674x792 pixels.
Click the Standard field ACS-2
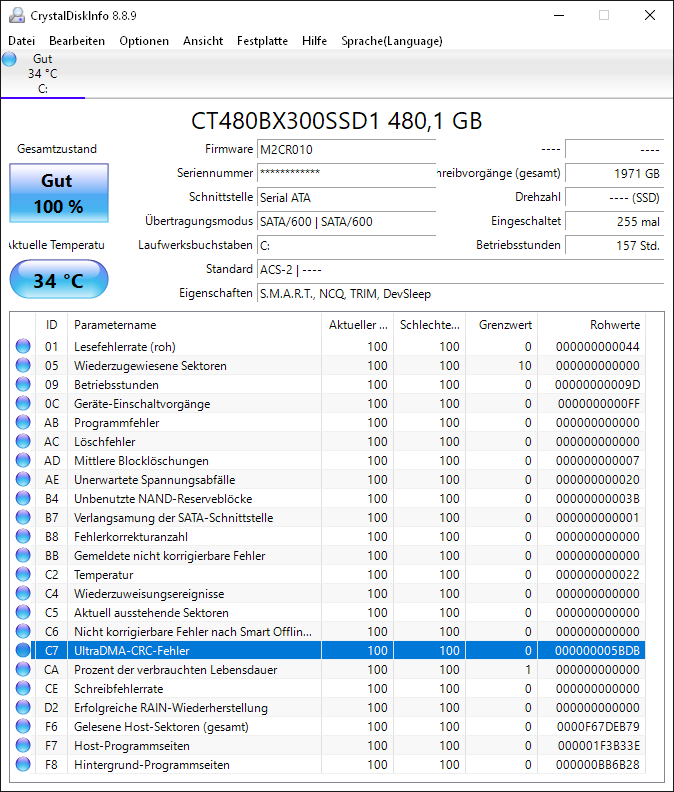(460, 270)
